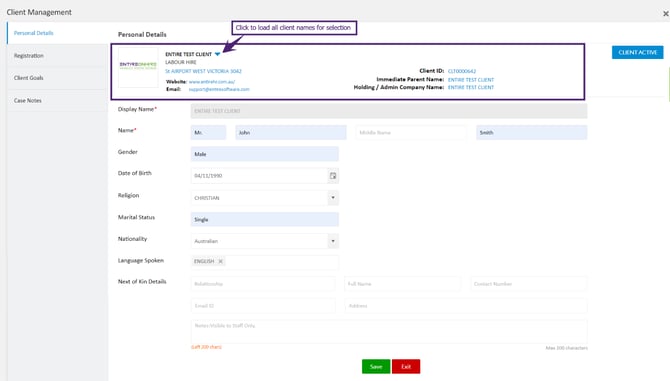Image resolution: width=670 pixels, height=381 pixels.
Task: Click the Middle Name field
Action: [x=411, y=132]
